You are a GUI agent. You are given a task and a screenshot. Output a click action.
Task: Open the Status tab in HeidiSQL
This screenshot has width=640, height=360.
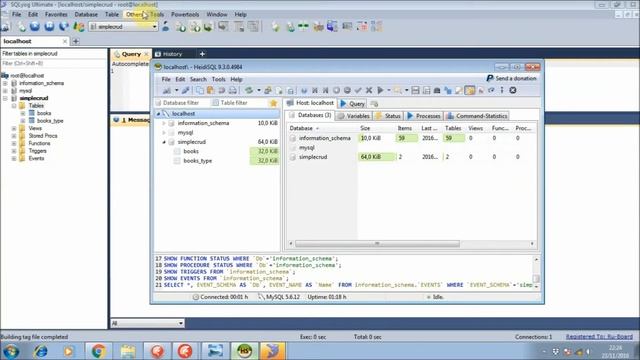(x=388, y=116)
